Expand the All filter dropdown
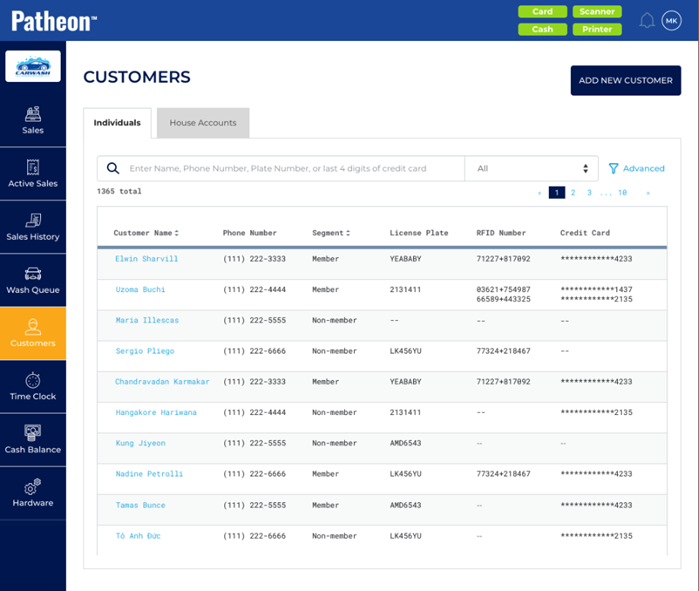 [x=532, y=169]
